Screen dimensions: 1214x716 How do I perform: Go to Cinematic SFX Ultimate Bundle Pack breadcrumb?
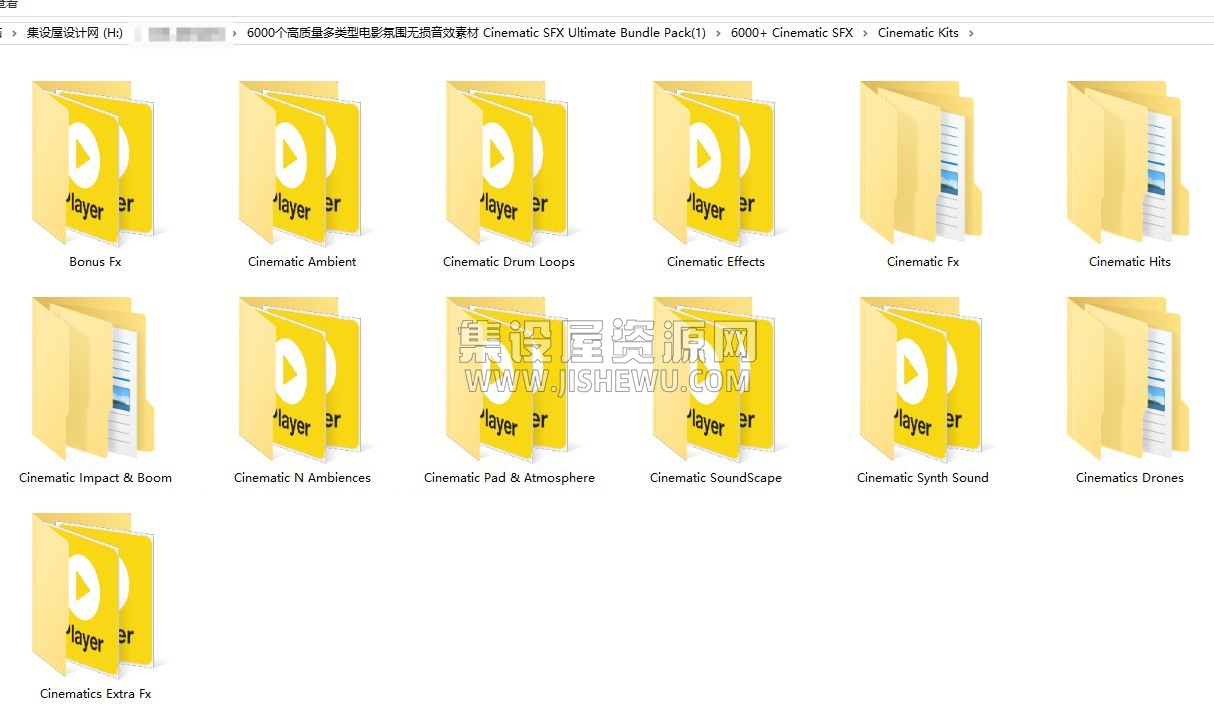[x=476, y=33]
